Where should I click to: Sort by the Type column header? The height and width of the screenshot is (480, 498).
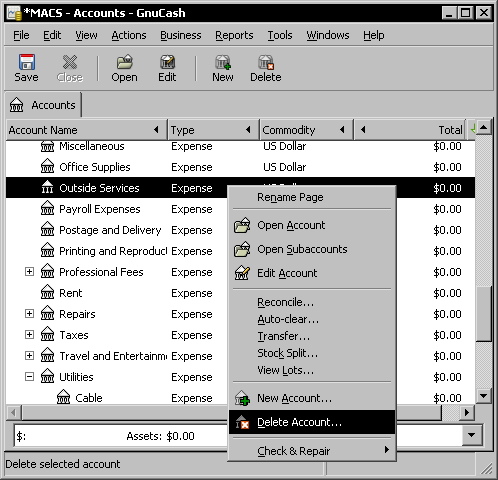click(x=213, y=130)
